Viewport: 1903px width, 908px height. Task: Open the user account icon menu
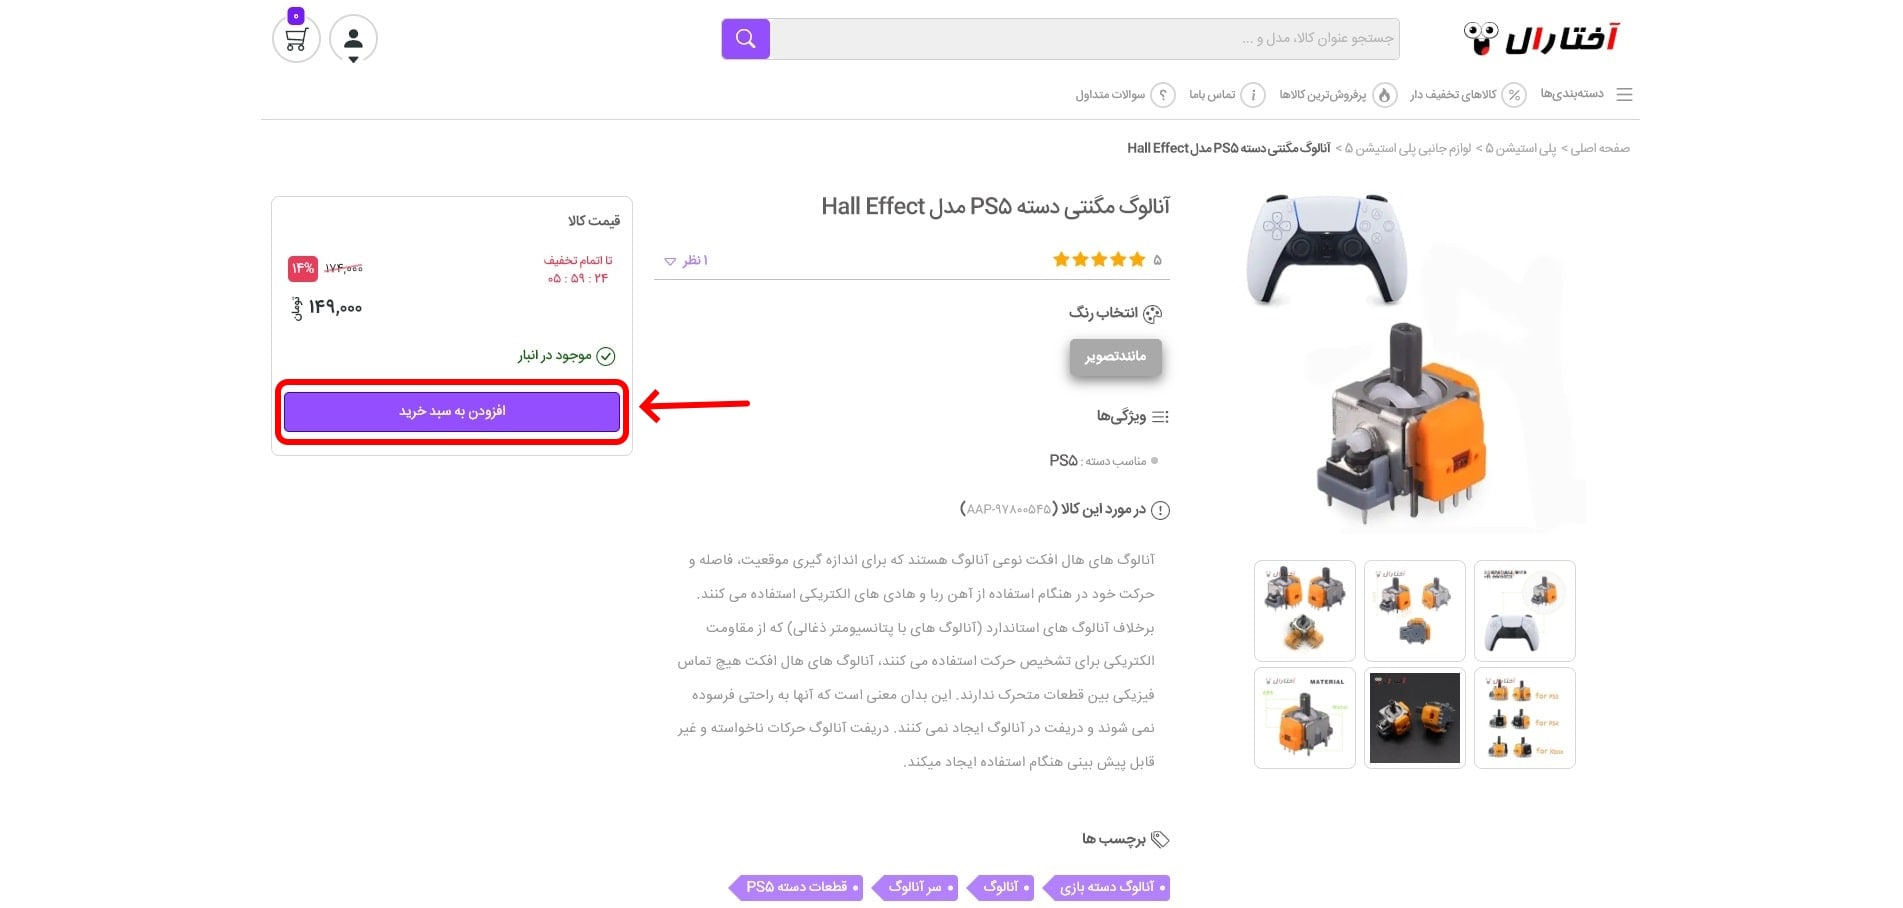pos(353,38)
